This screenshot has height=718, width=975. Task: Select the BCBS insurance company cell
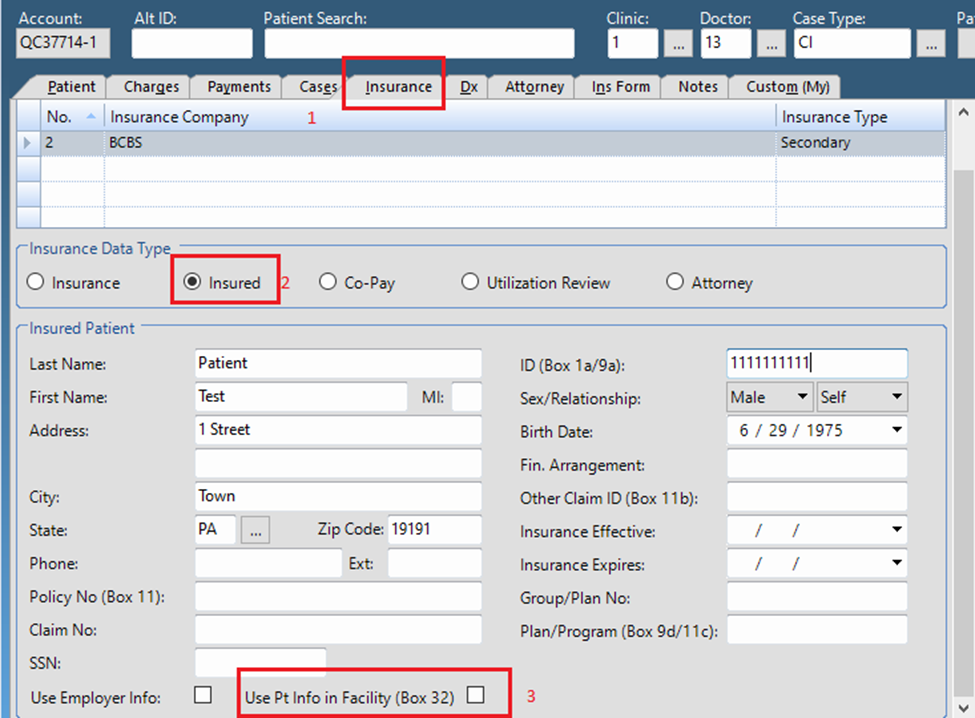coord(440,143)
